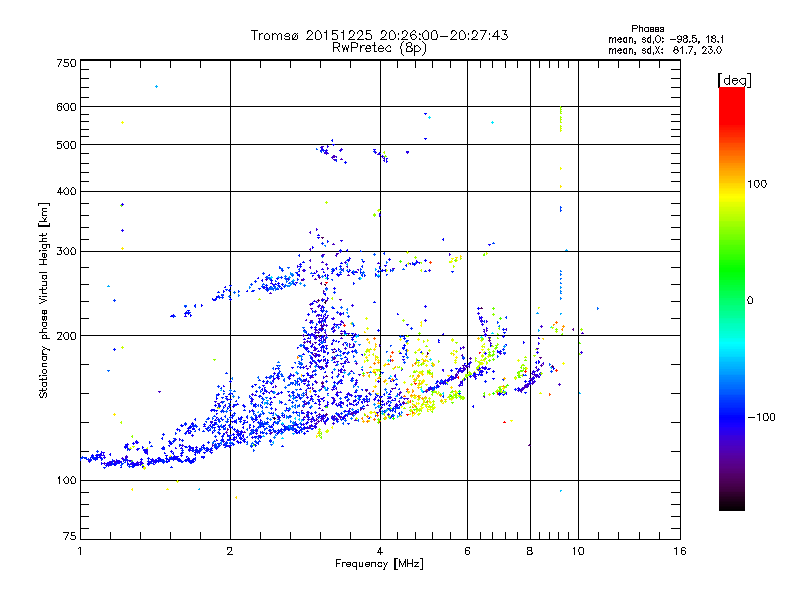Viewport: 800px width, 600px height.
Task: Click the x-axis label '1'
Action: pos(80,551)
